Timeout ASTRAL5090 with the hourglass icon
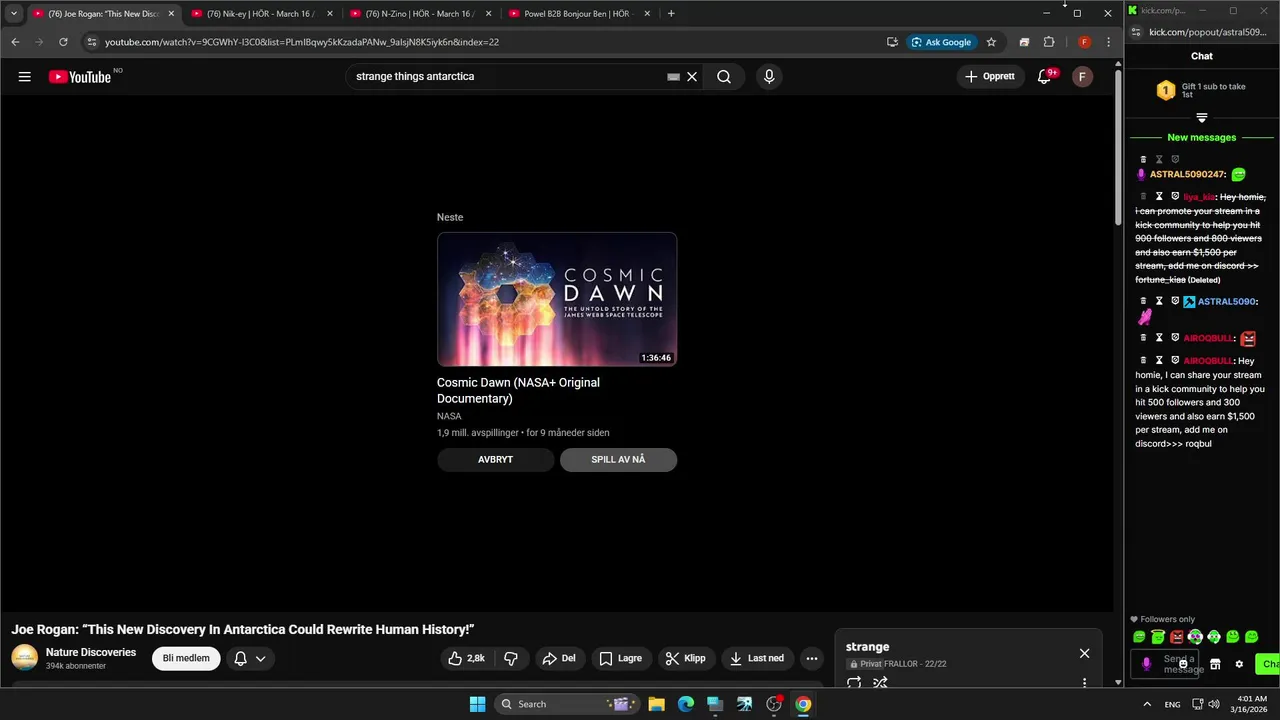 1159,301
